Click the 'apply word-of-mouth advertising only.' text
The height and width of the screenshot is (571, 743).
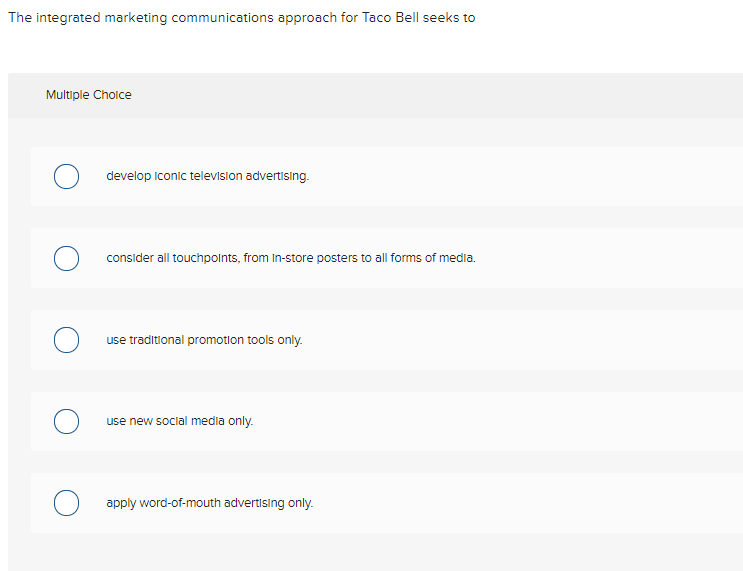click(210, 503)
